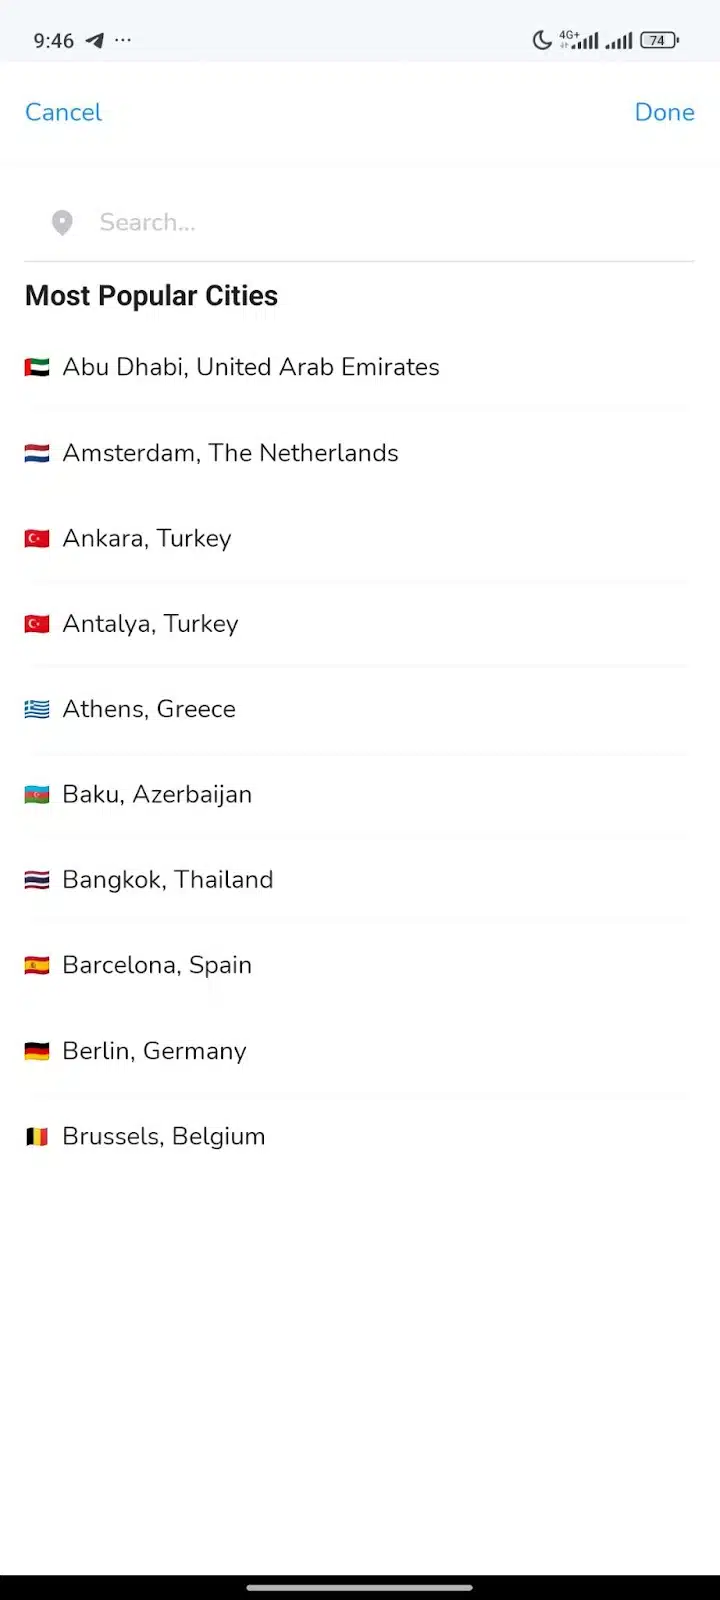Tap the Azerbaijan flag icon

click(x=37, y=795)
